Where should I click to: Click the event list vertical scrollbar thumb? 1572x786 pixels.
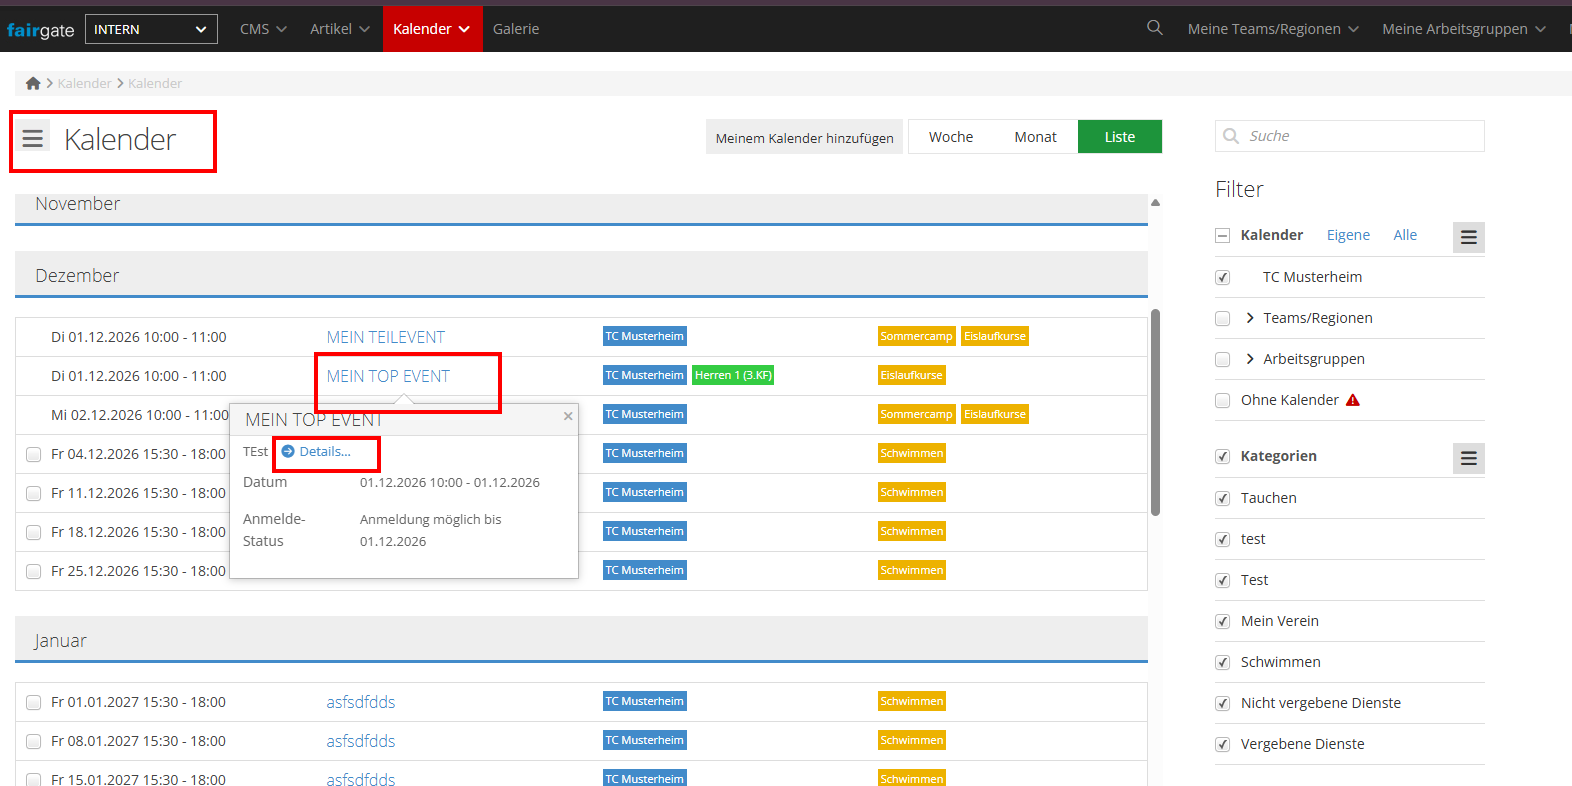[1155, 412]
